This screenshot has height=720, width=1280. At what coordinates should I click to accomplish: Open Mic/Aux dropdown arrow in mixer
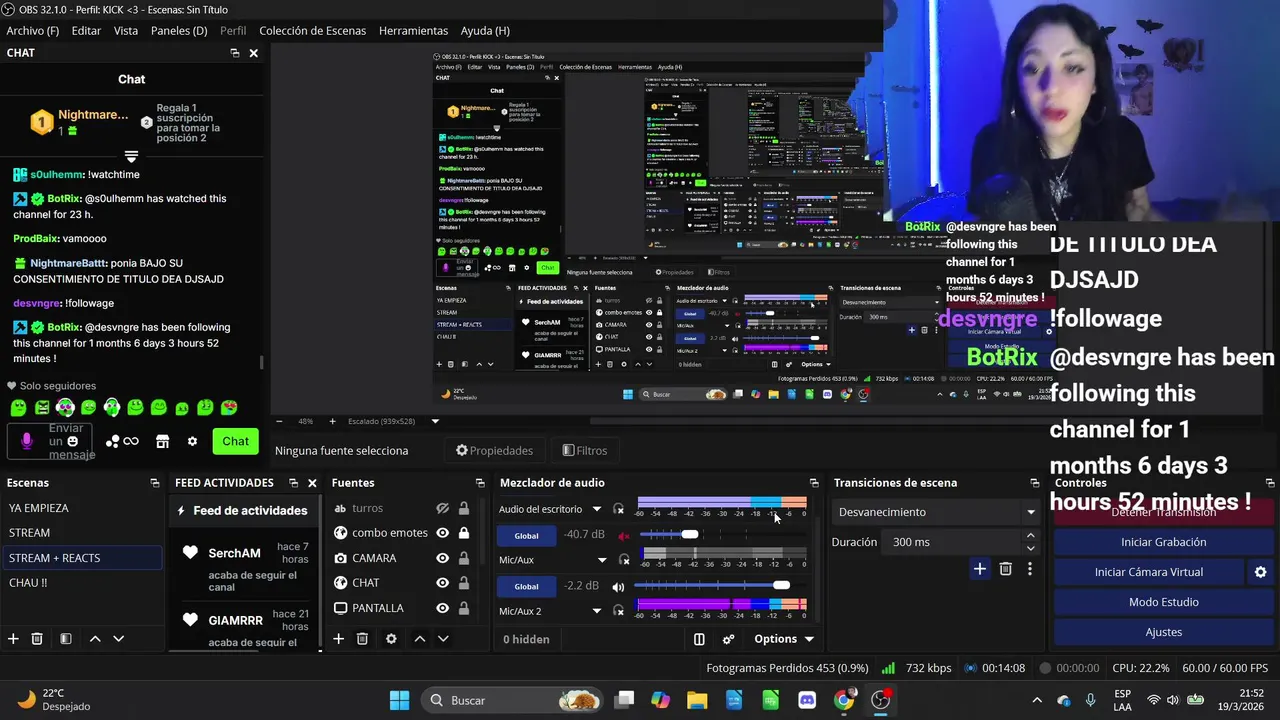click(x=602, y=560)
